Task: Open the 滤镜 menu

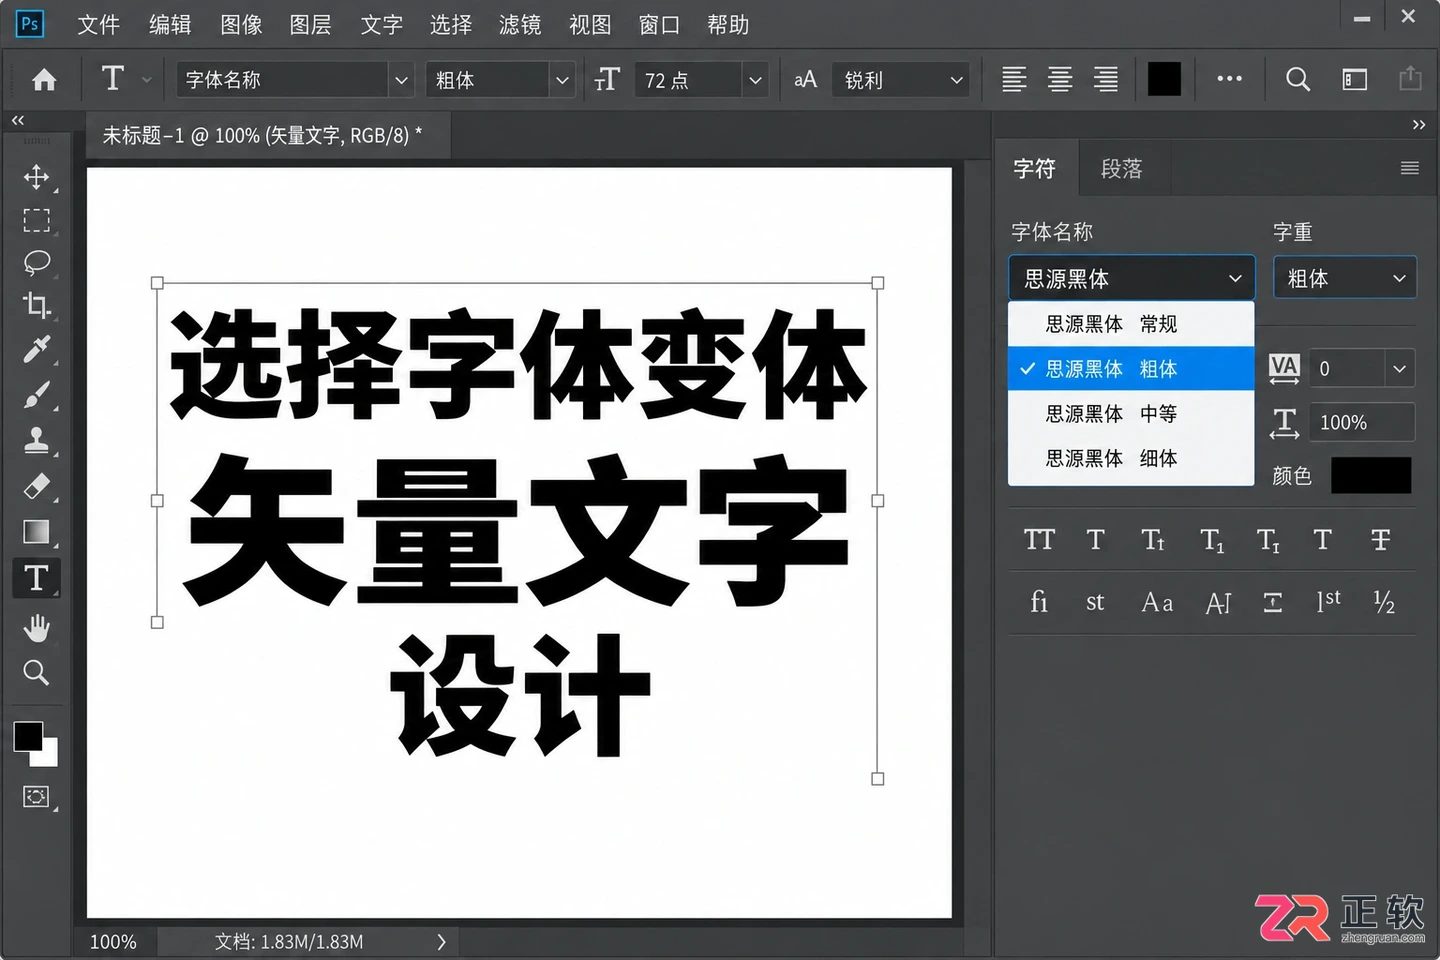Action: coord(520,25)
